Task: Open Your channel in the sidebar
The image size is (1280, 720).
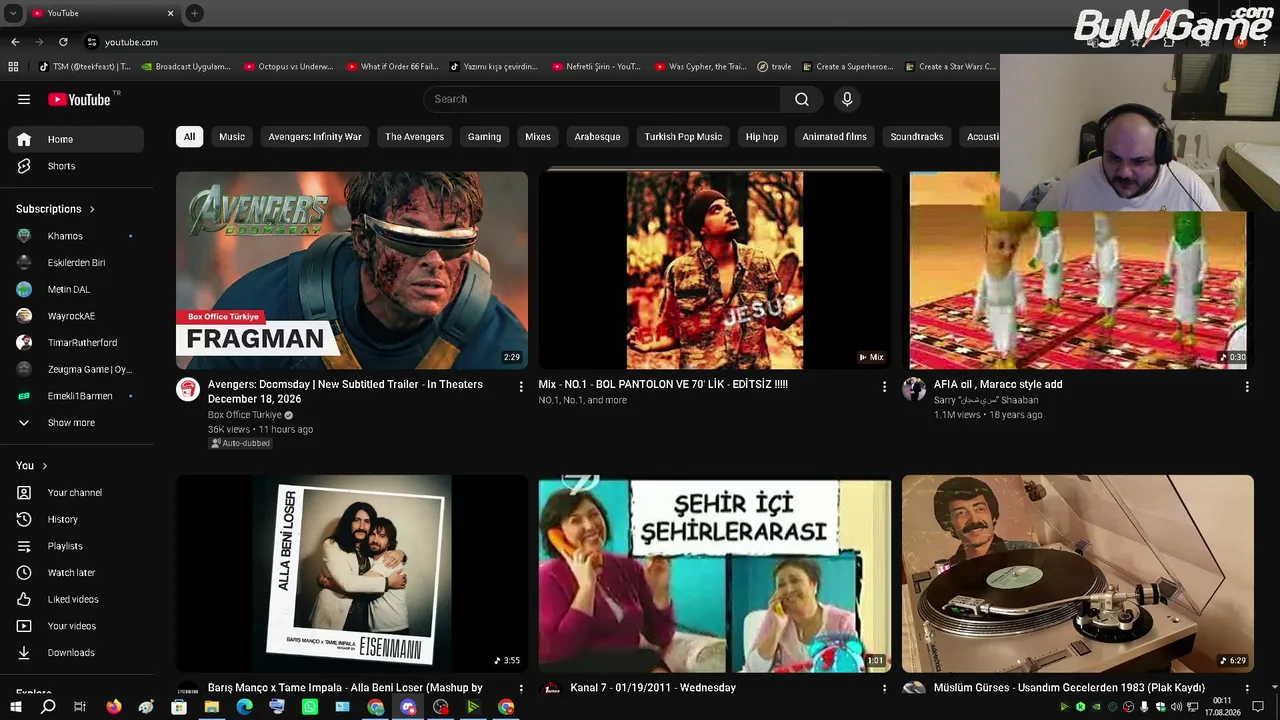Action: click(76, 493)
